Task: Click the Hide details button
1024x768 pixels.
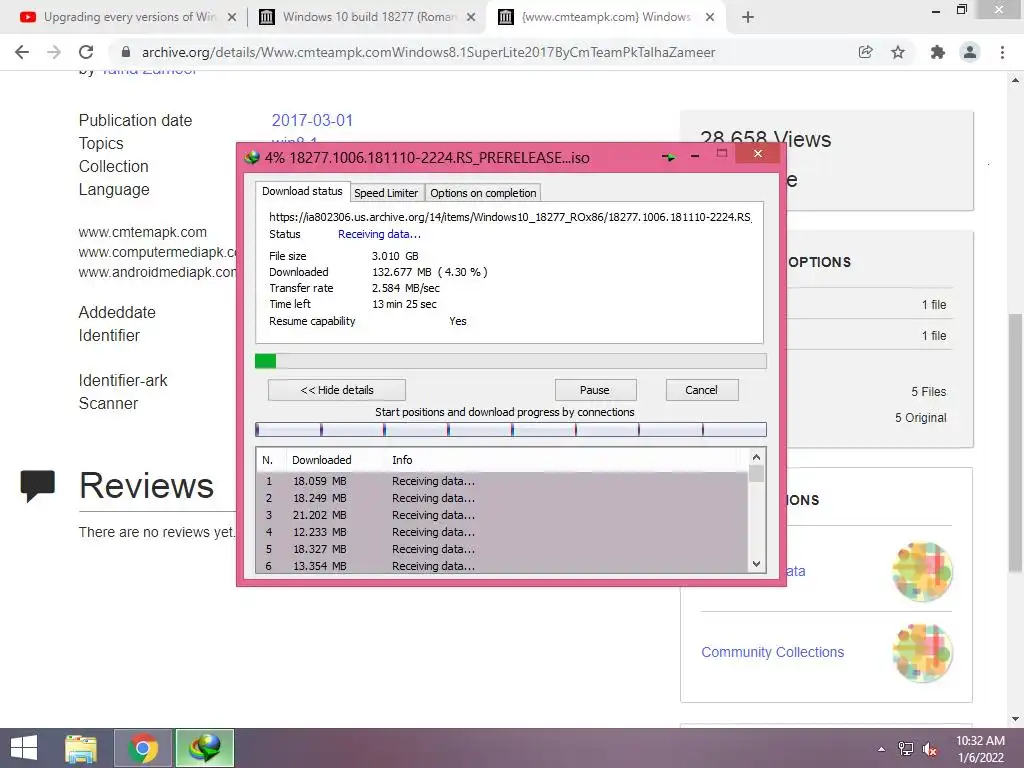Action: coord(337,390)
